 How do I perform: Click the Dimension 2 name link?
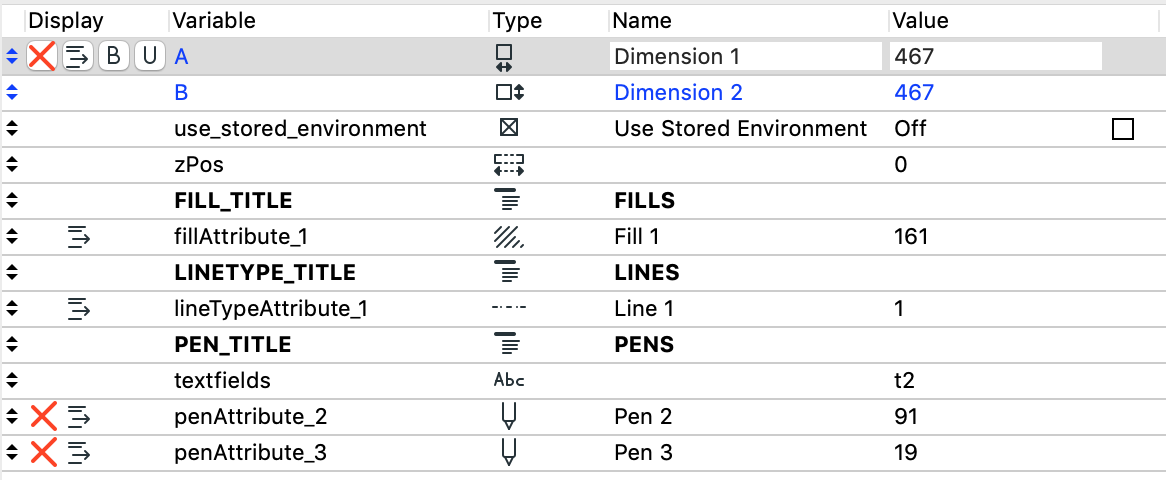(x=678, y=93)
